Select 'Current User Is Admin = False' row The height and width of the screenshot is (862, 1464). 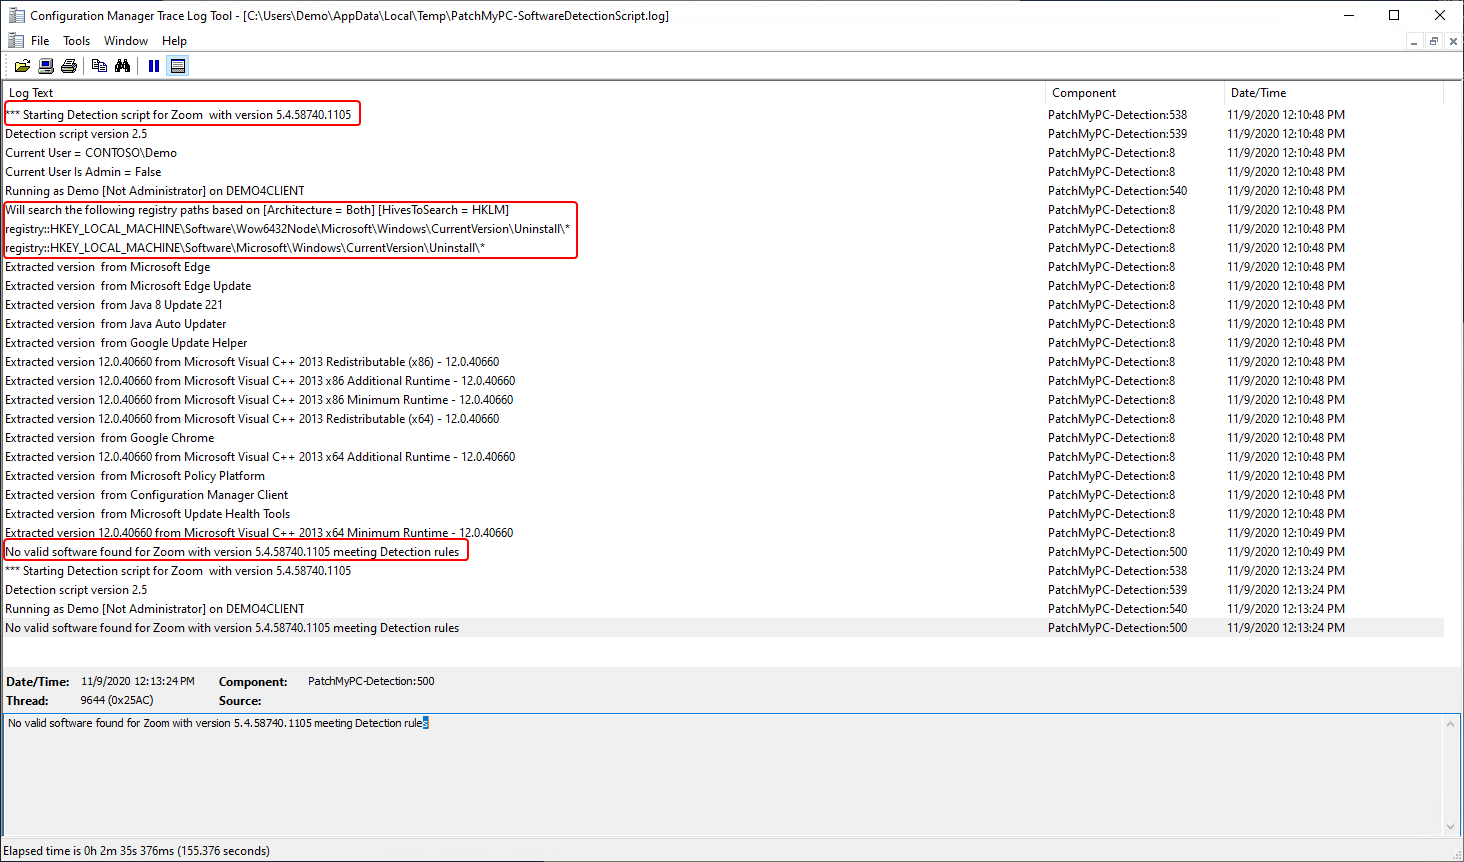(x=723, y=172)
